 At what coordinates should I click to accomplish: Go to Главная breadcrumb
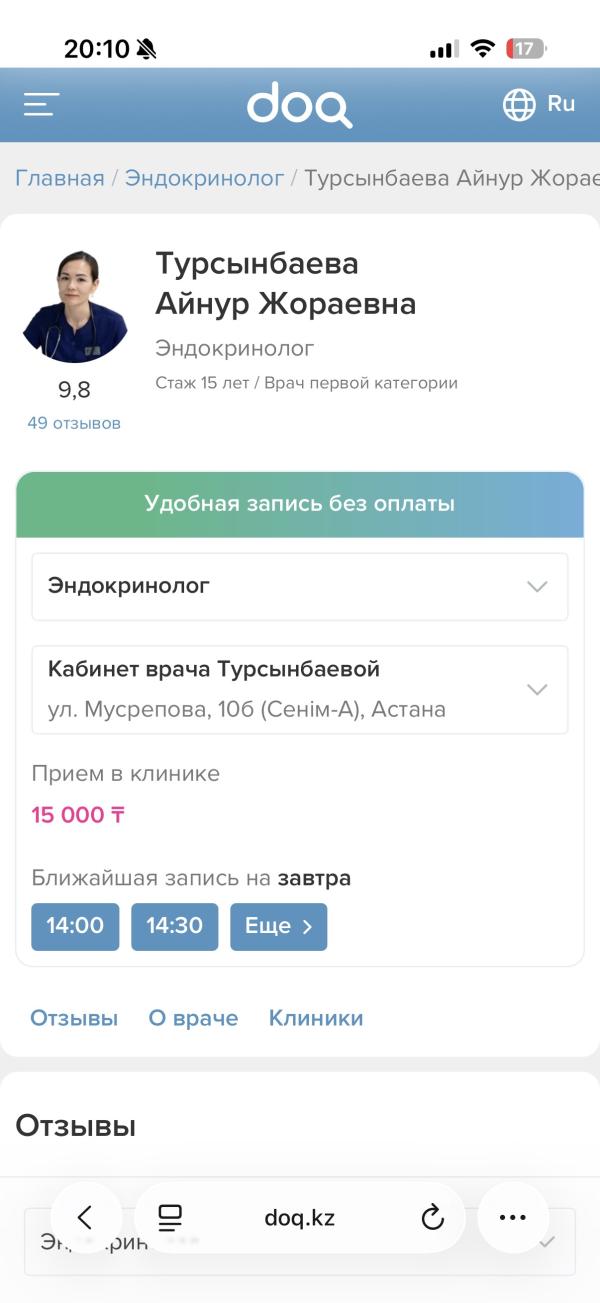(60, 178)
